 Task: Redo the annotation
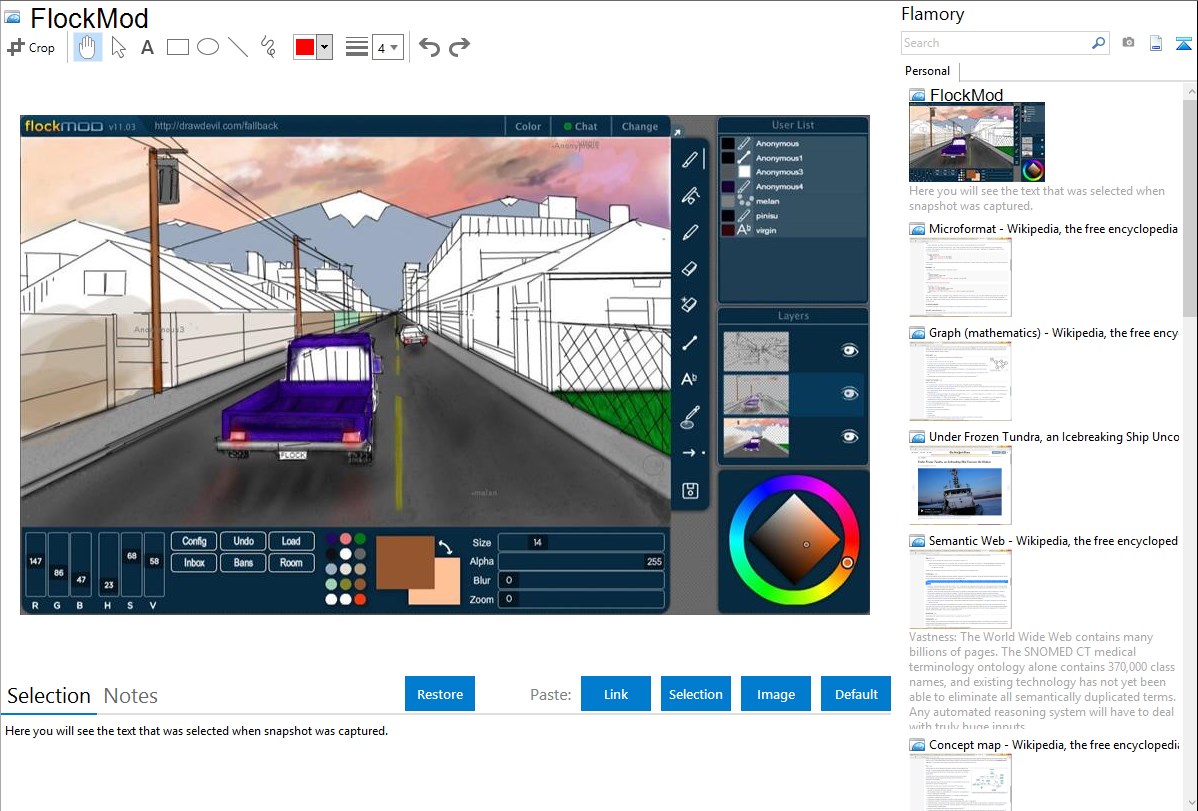(459, 47)
